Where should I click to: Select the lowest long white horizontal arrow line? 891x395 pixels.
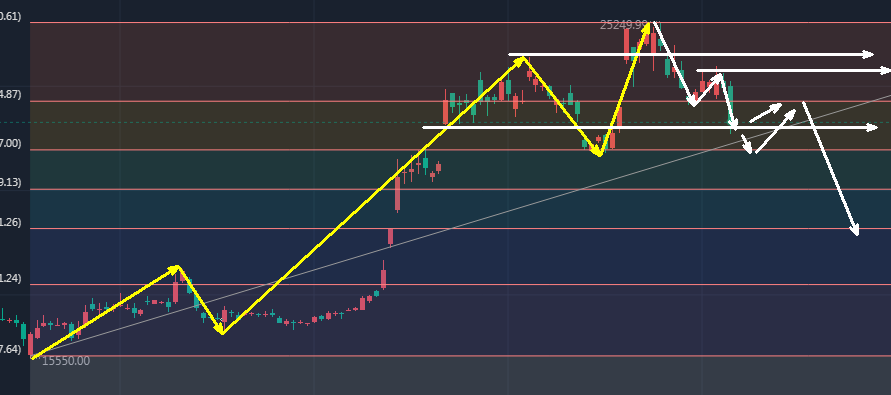click(x=650, y=128)
